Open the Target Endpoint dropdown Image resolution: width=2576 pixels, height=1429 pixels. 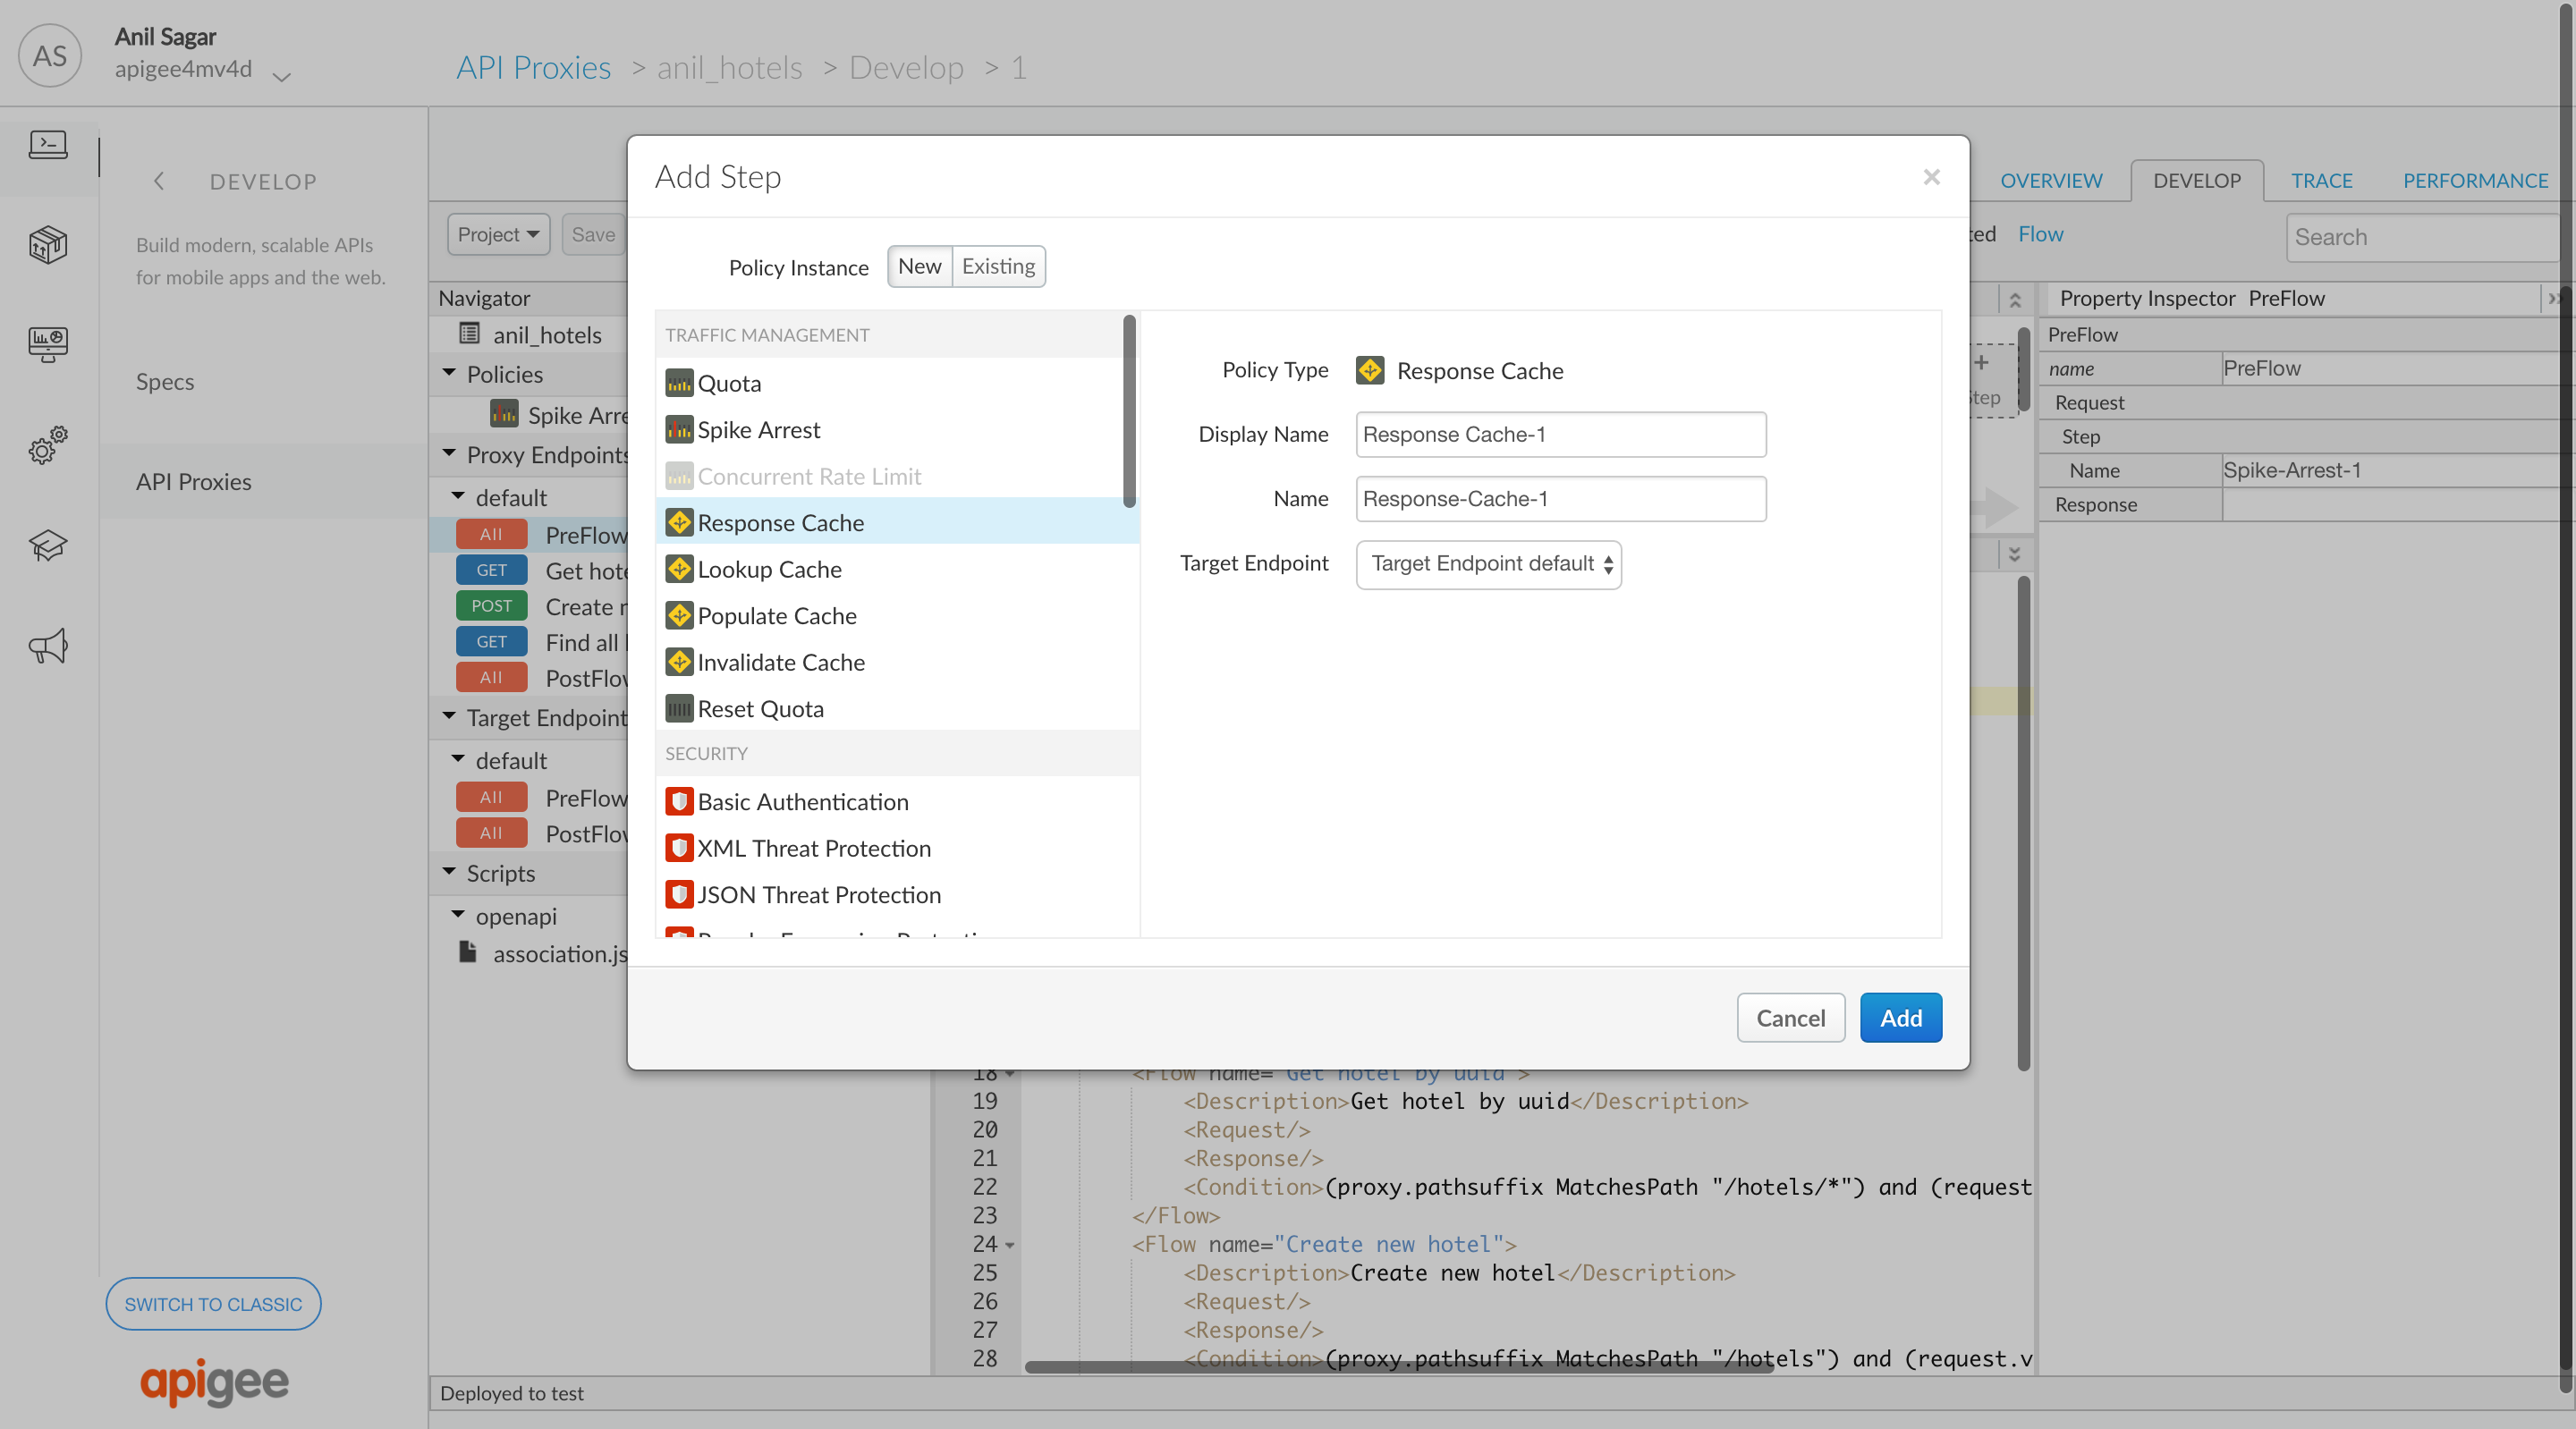coord(1488,565)
